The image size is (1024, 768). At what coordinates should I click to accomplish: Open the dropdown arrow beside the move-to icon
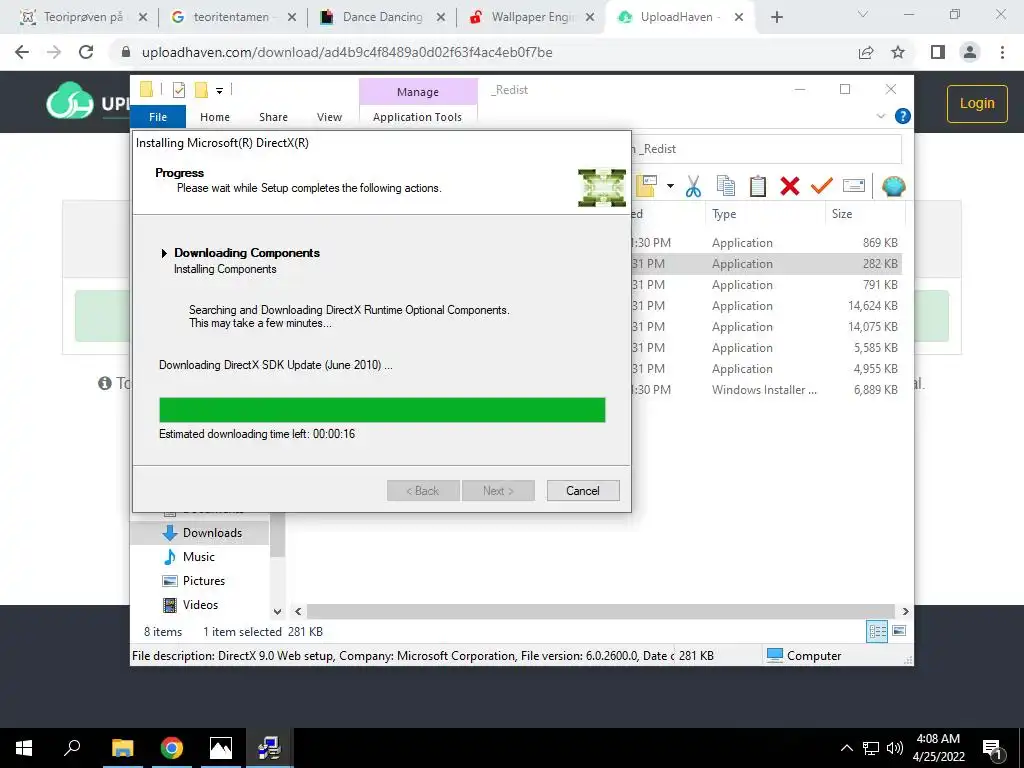tap(670, 186)
